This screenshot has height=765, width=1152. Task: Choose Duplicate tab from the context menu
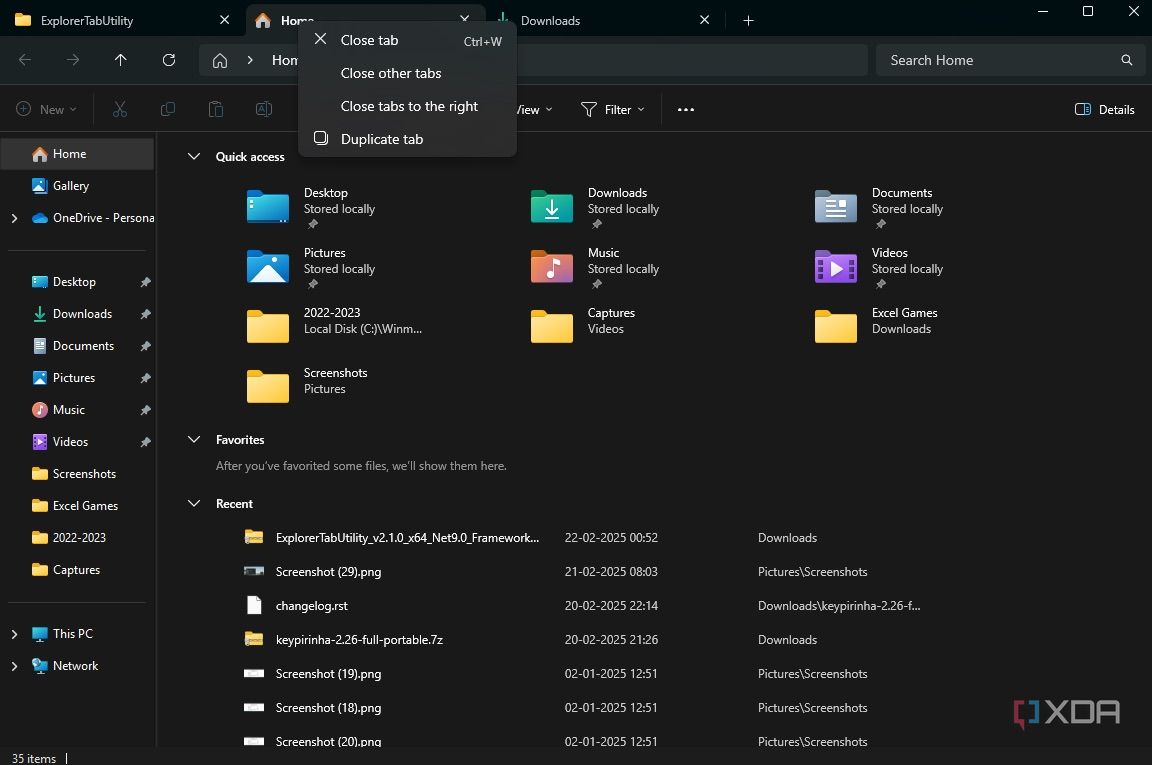point(382,138)
